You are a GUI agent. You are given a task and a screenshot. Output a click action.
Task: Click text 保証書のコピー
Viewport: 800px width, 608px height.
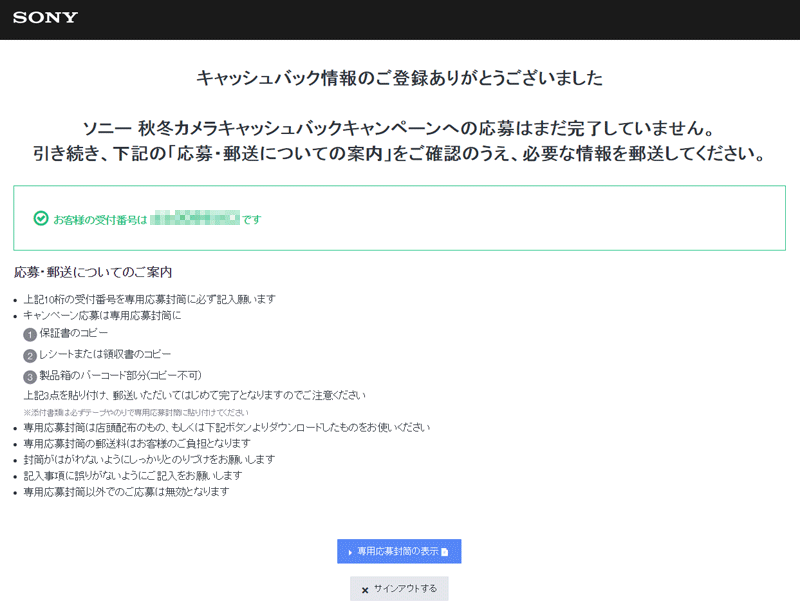tap(74, 333)
